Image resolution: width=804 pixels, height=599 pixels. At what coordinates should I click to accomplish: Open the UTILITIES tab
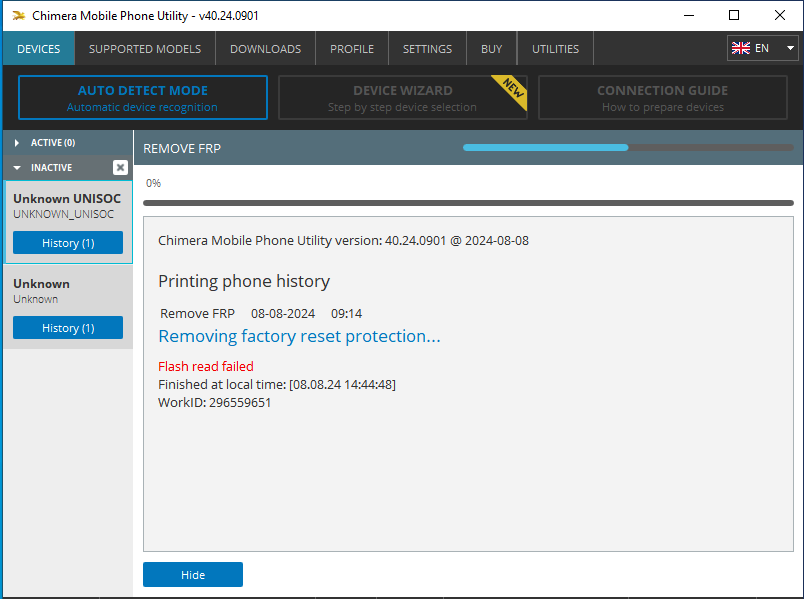tap(555, 49)
